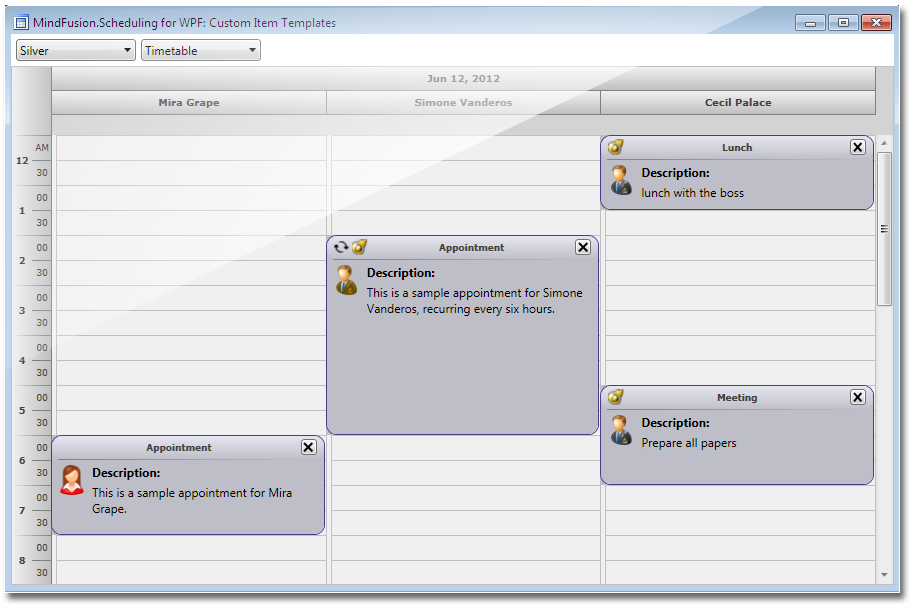Click the vertical scrollbar thumb

883,229
